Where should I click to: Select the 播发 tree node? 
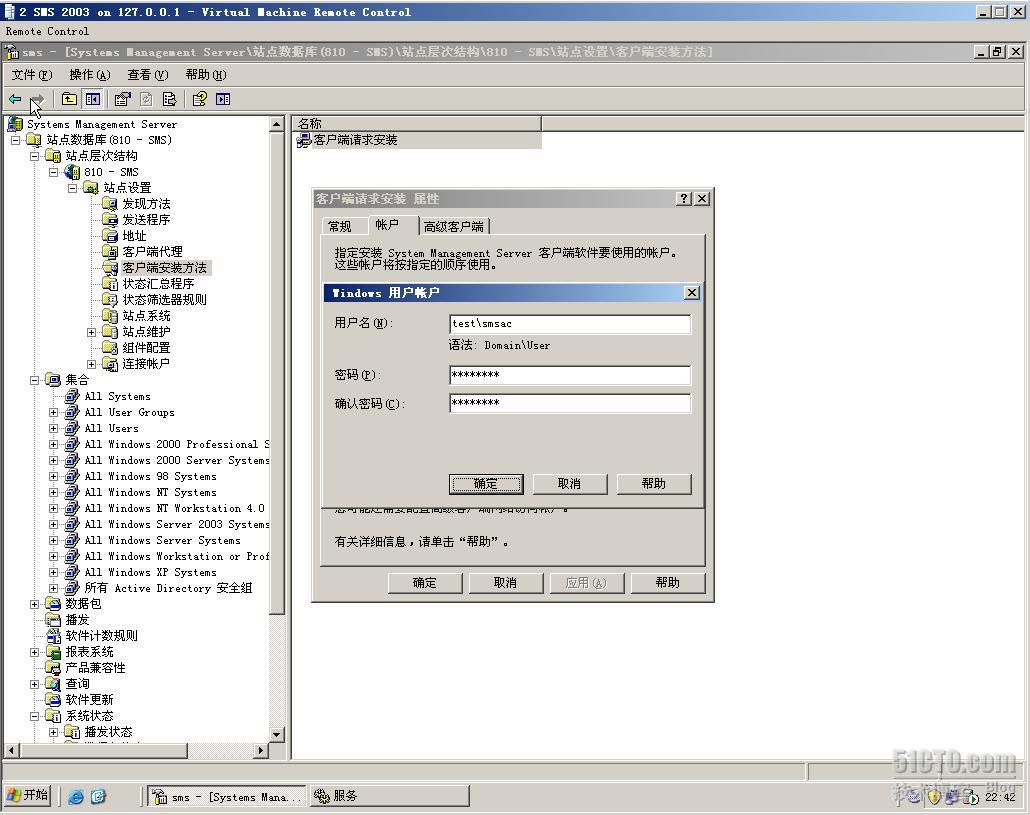[x=77, y=619]
